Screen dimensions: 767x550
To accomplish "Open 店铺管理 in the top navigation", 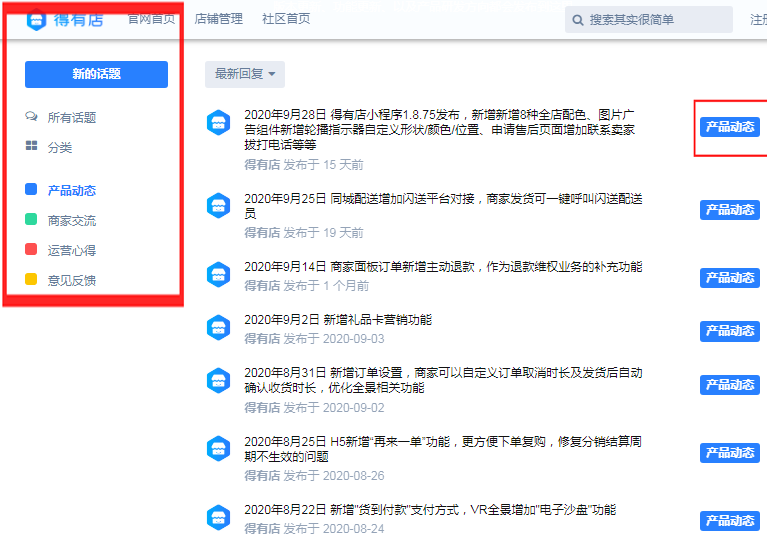I will pos(218,19).
